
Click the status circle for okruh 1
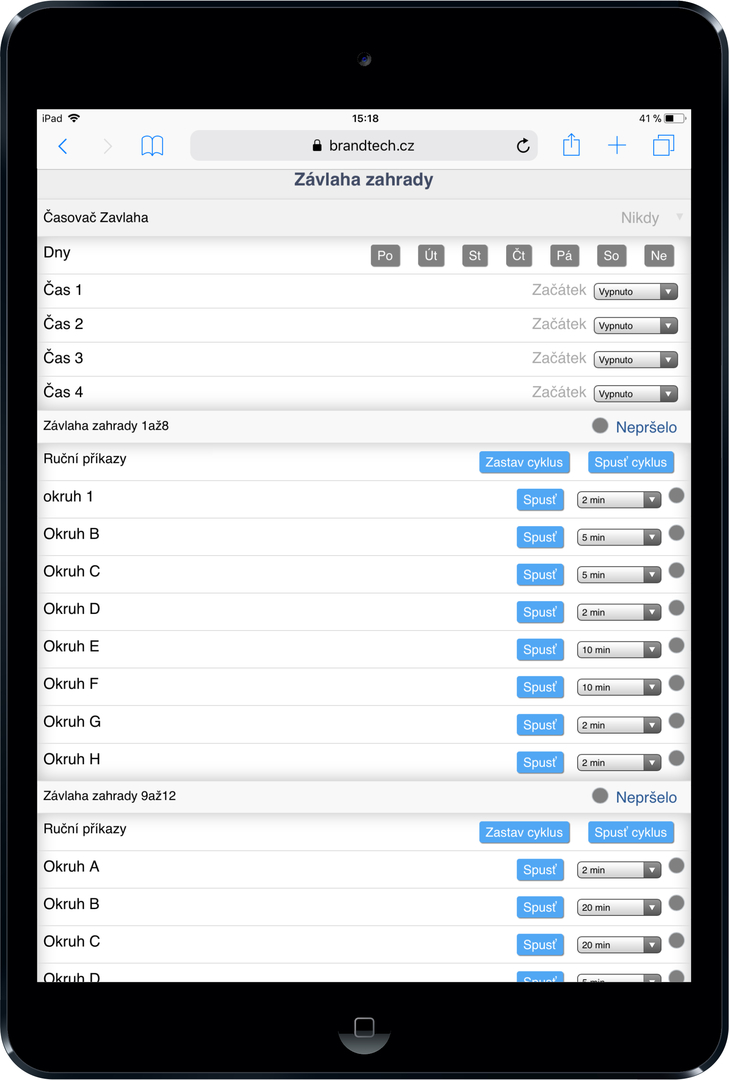(x=677, y=495)
